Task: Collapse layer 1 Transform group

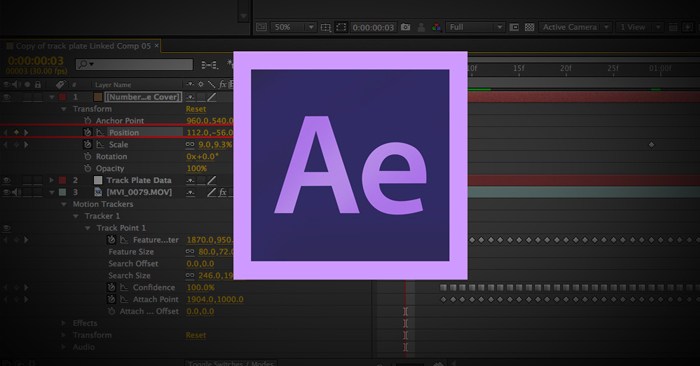Action: pyautogui.click(x=64, y=109)
